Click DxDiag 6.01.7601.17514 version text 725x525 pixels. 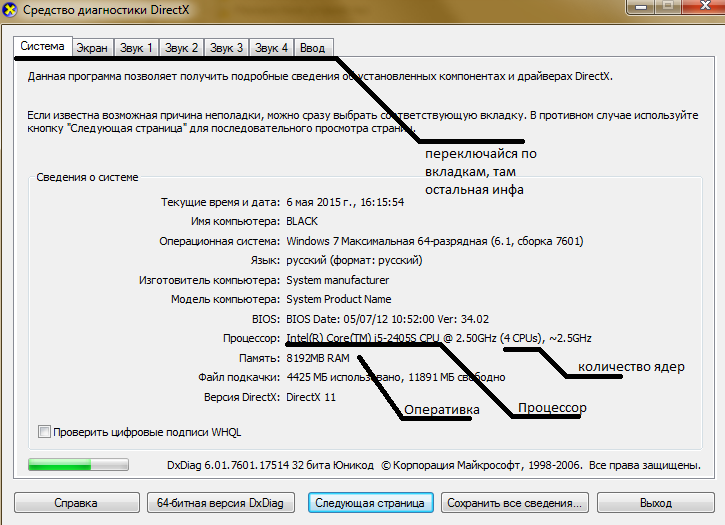(270, 465)
